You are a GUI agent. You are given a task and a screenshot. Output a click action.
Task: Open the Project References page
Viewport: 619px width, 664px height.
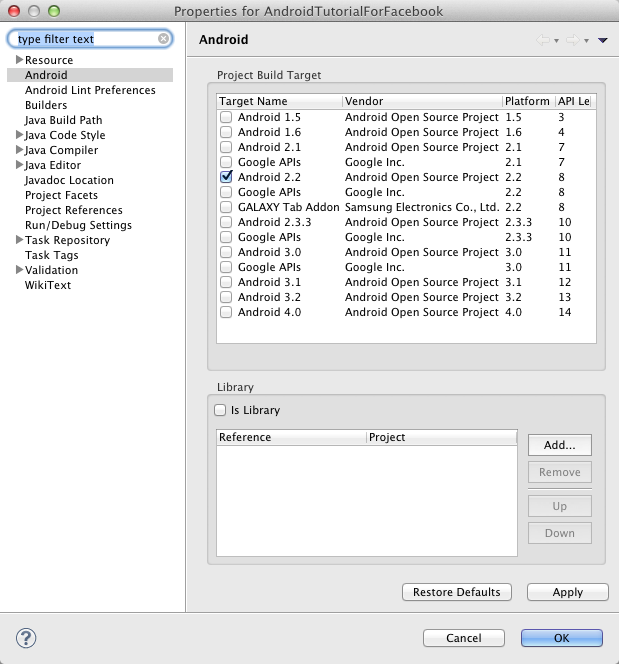pyautogui.click(x=74, y=210)
